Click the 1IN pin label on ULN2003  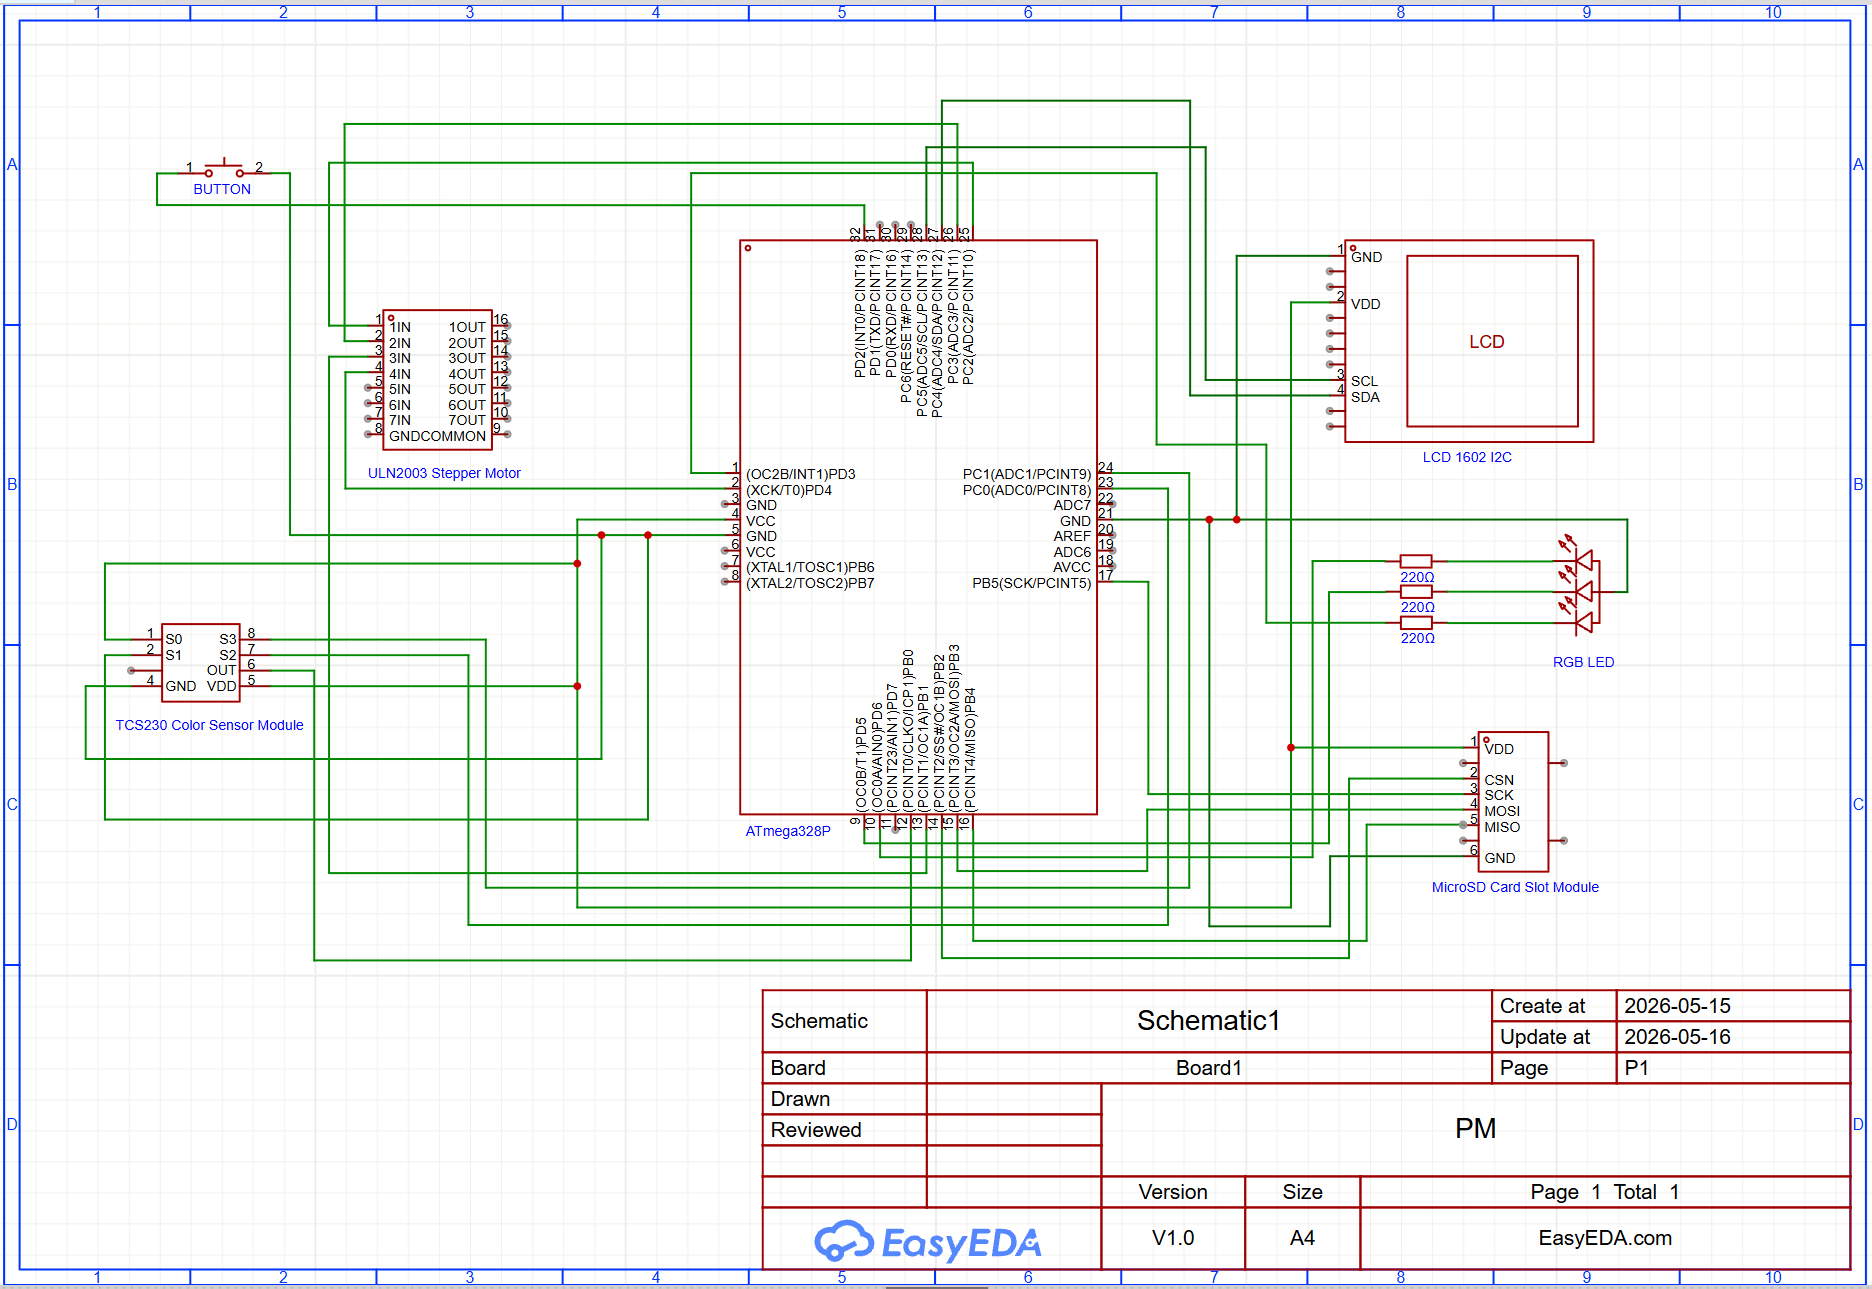(x=400, y=327)
